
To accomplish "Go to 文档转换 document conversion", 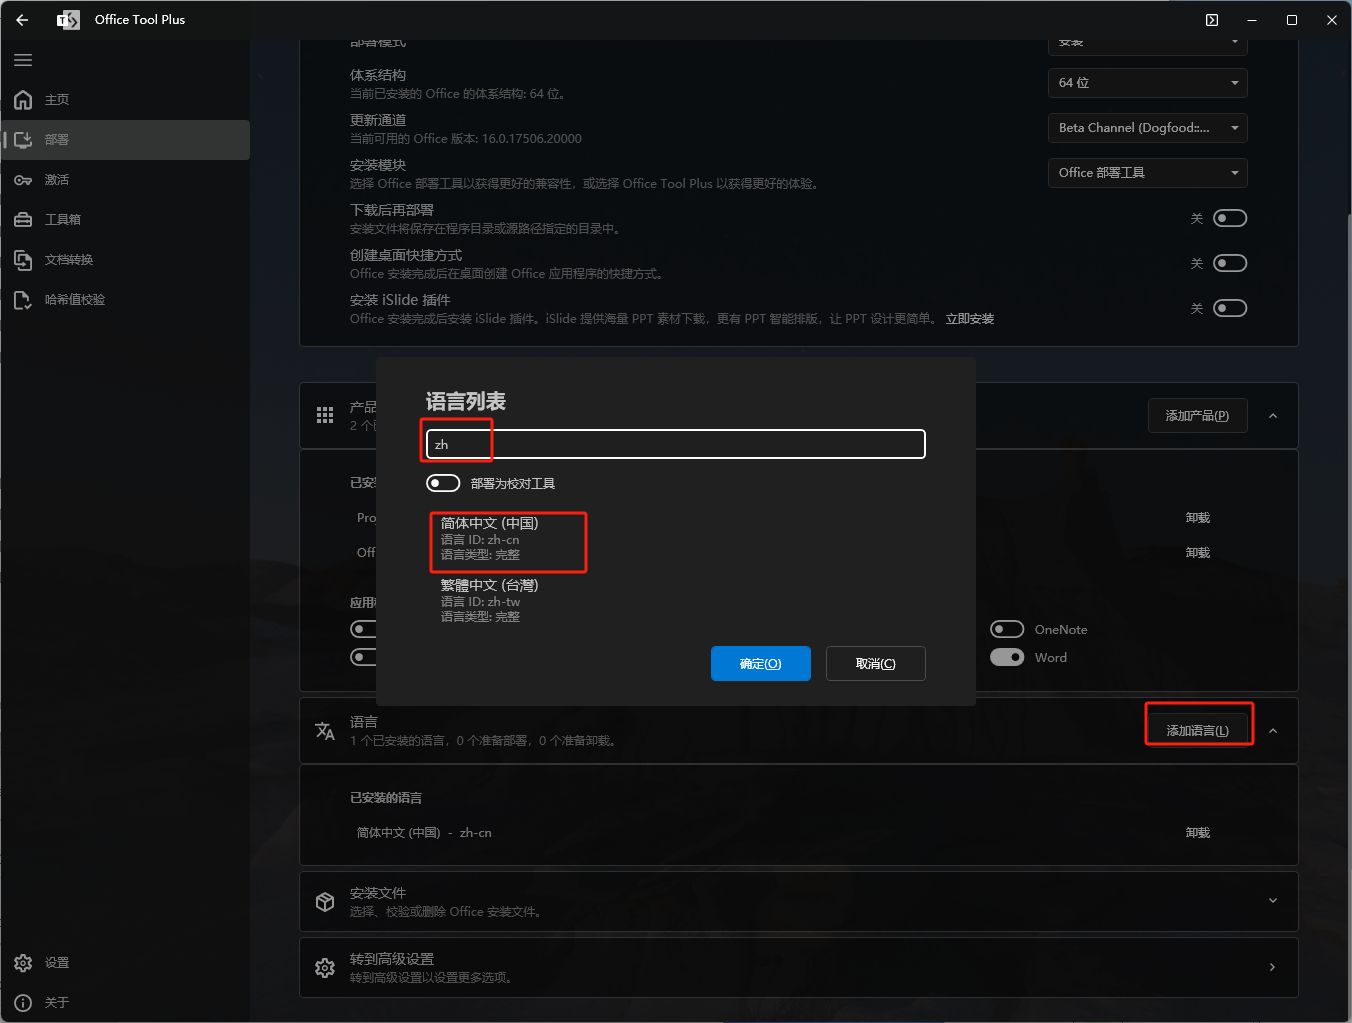I will 68,260.
